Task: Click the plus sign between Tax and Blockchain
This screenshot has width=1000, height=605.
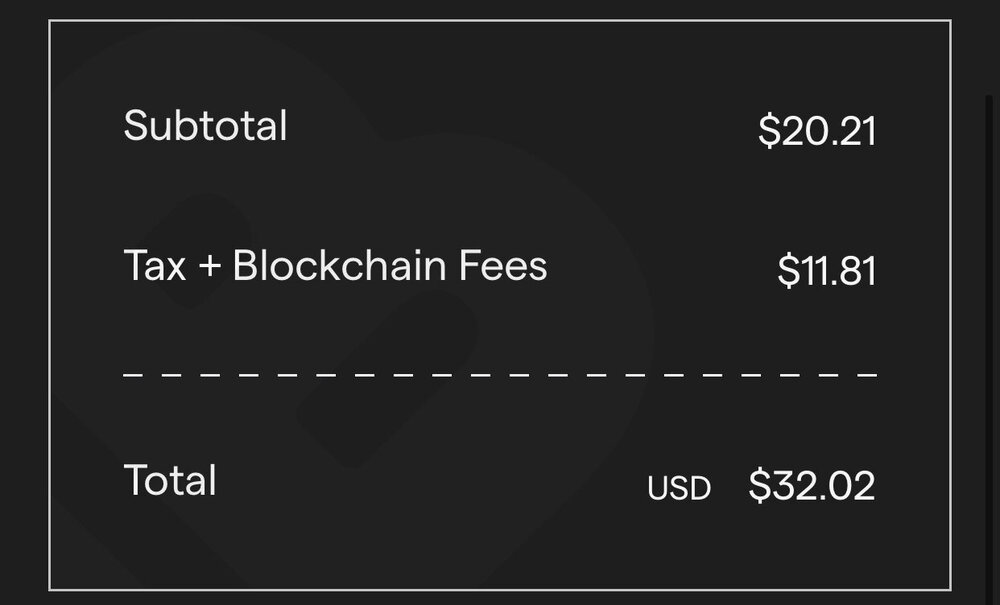Action: 210,268
